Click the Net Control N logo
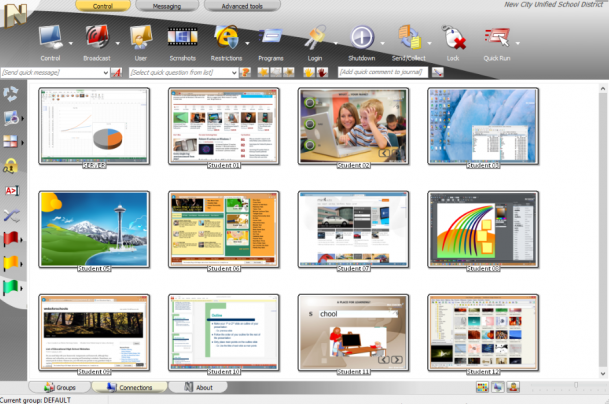Image resolution: width=609 pixels, height=404 pixels. click(x=15, y=15)
